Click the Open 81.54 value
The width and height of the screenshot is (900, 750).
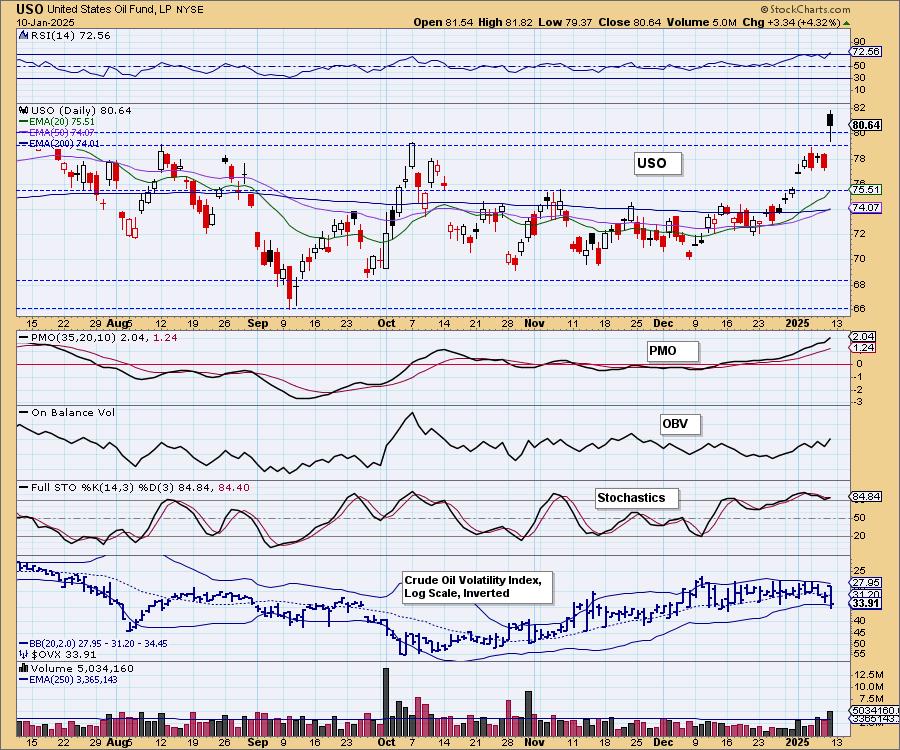[x=443, y=22]
